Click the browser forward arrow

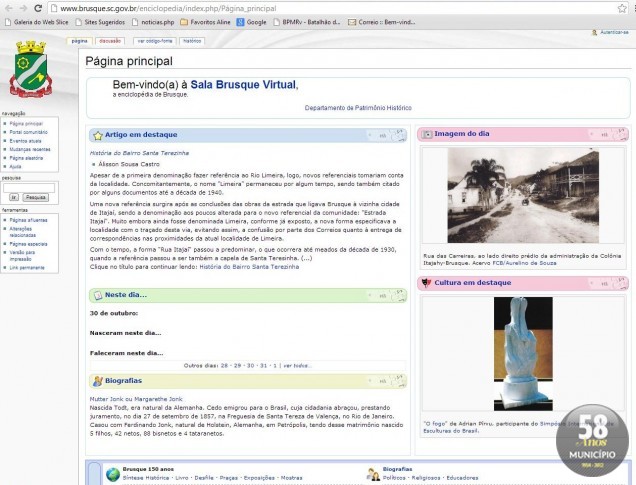[23, 8]
